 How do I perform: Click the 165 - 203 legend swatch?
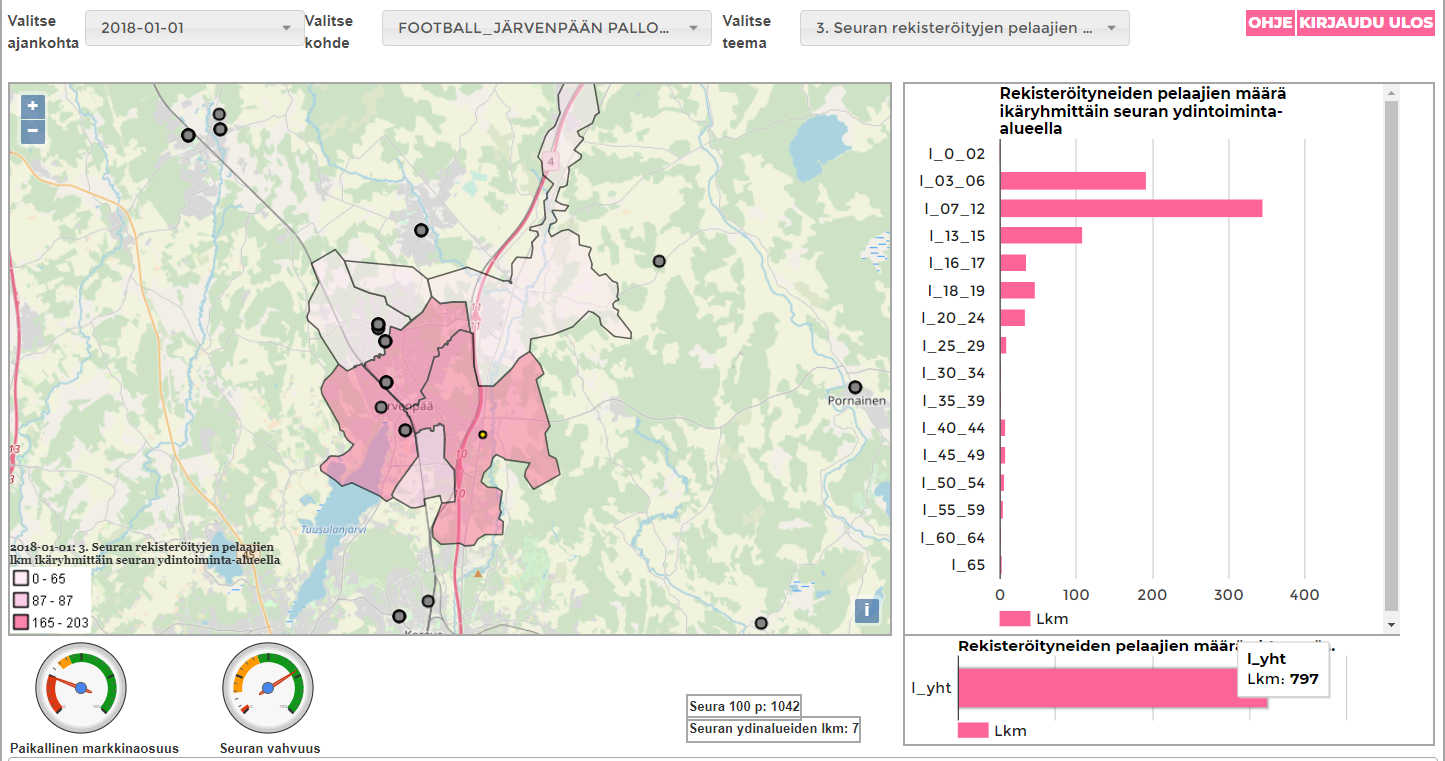[x=20, y=623]
